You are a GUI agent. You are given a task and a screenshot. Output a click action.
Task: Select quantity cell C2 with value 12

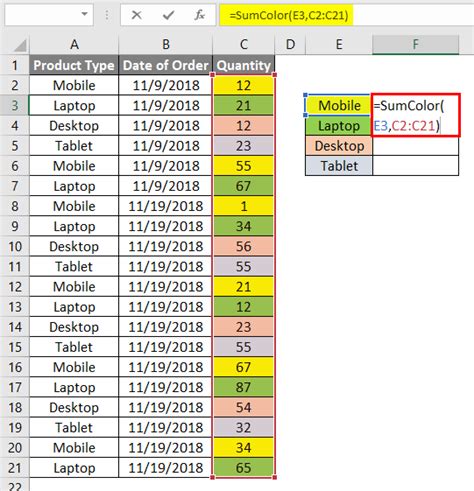click(x=244, y=85)
